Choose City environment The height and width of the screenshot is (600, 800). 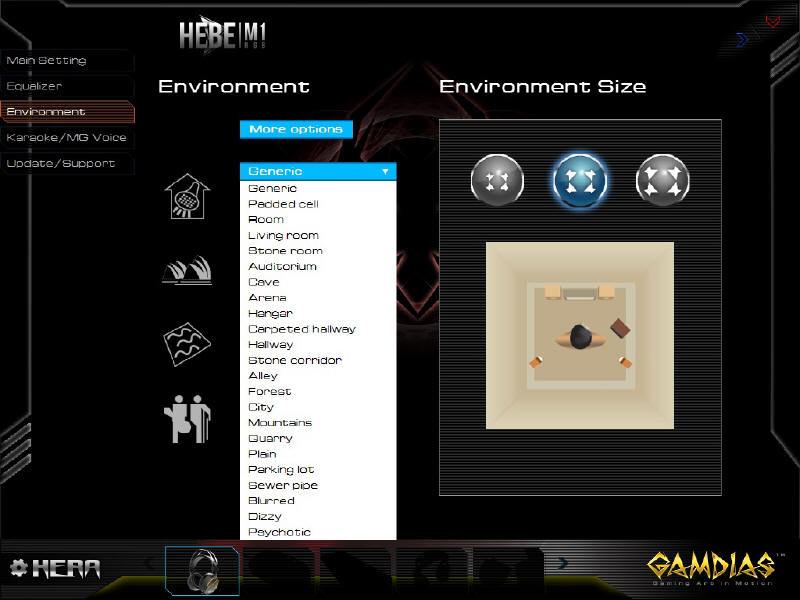[318, 407]
